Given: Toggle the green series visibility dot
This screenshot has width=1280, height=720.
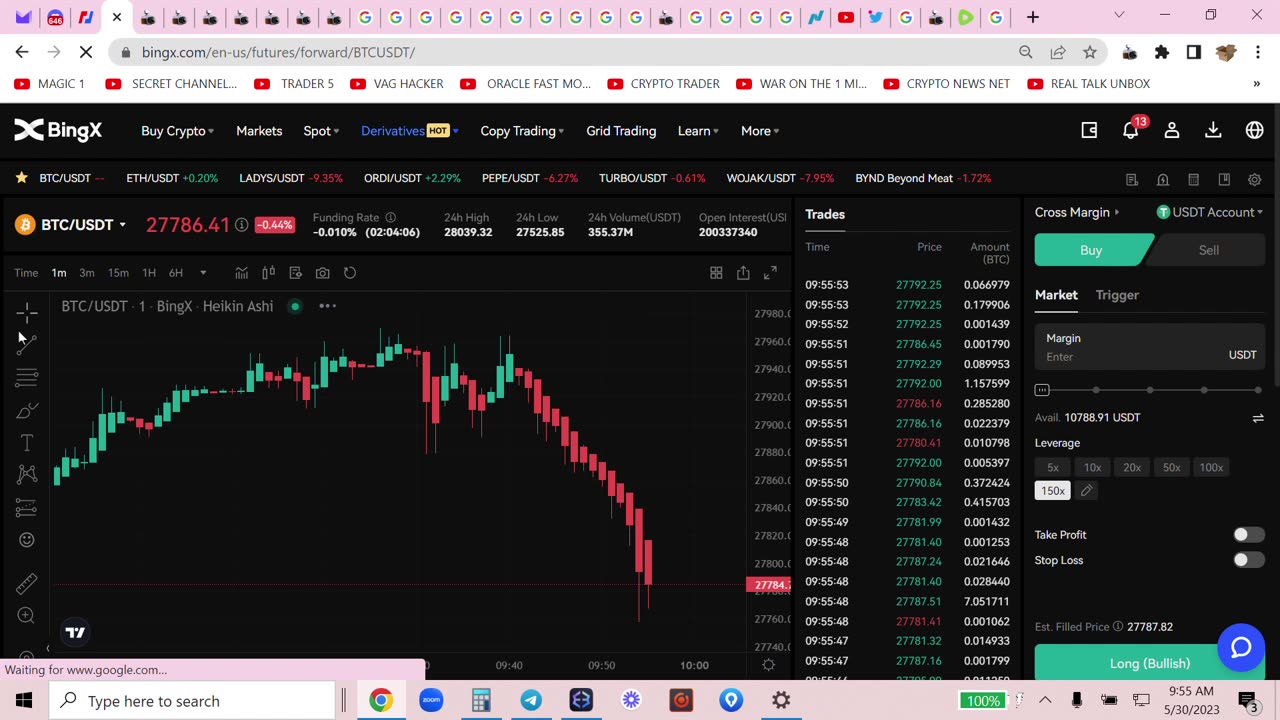Looking at the screenshot, I should click(x=295, y=306).
